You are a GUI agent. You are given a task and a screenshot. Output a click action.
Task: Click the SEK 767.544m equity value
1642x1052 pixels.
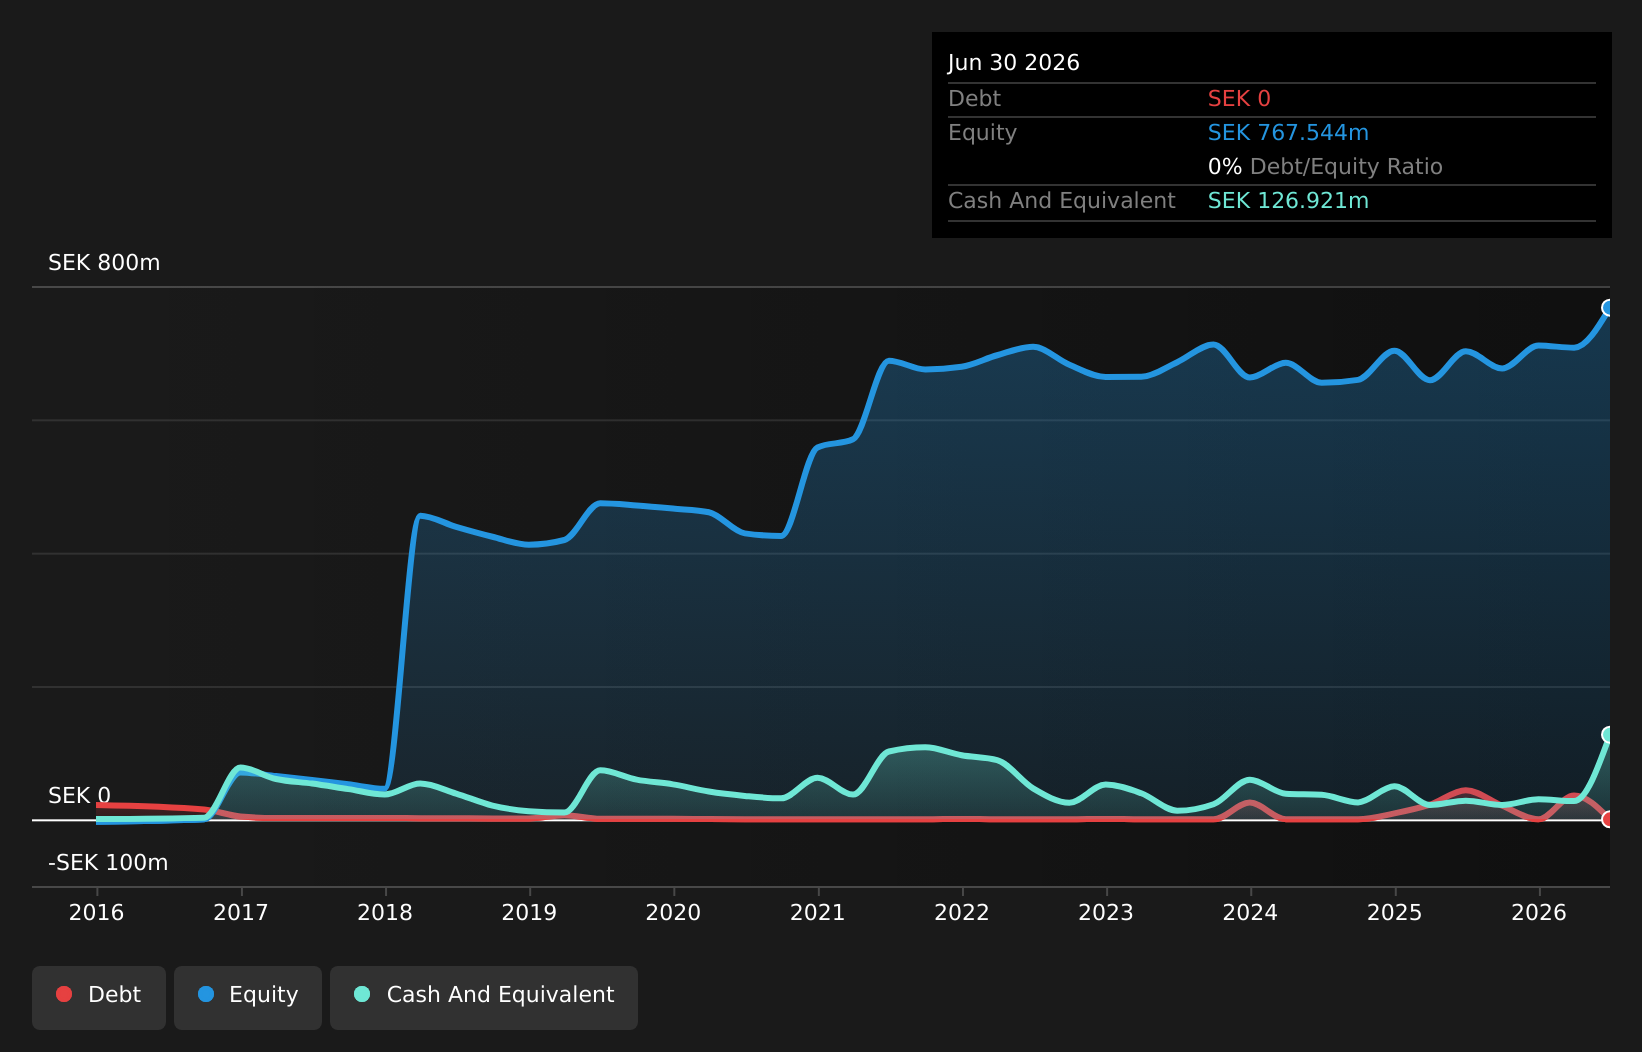click(x=1288, y=133)
